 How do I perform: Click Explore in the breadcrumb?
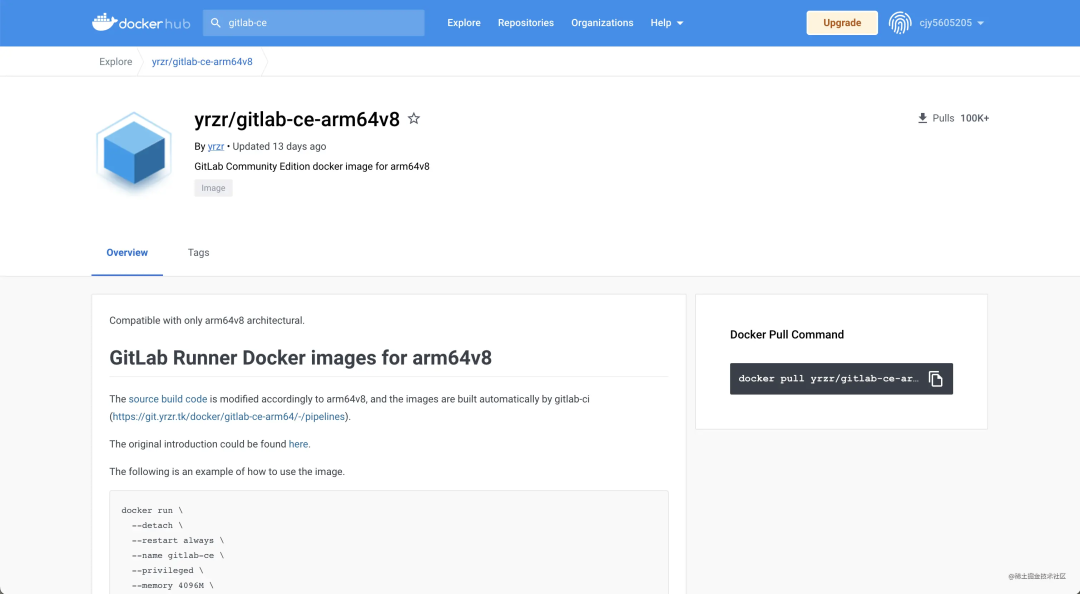(x=116, y=61)
